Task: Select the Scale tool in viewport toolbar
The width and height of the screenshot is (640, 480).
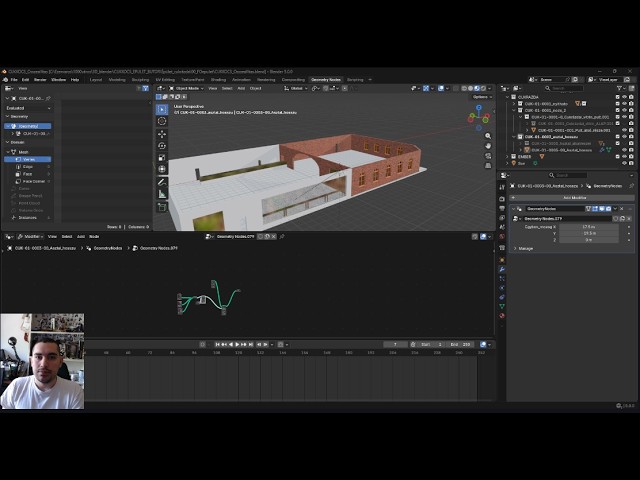Action: pos(162,158)
